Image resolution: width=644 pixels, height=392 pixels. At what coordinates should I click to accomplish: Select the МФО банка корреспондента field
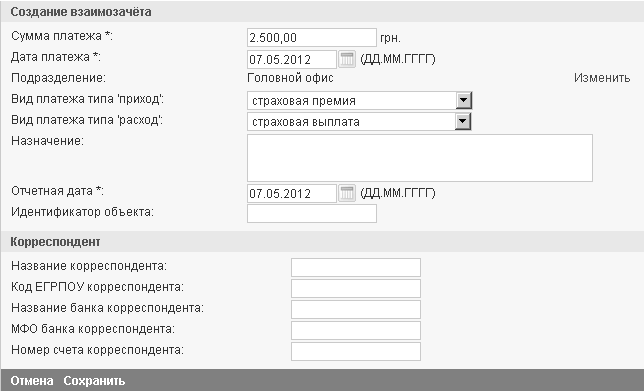(x=356, y=330)
